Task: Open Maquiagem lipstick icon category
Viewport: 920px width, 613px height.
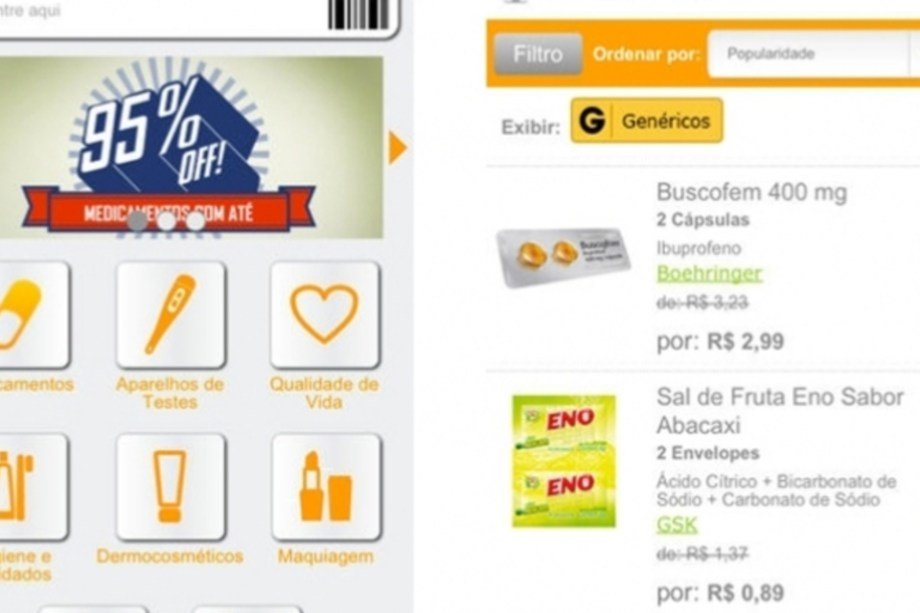Action: [326, 487]
